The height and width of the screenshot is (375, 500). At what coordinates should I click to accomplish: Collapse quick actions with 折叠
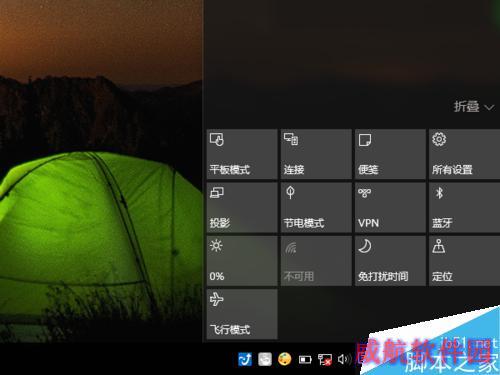[473, 107]
